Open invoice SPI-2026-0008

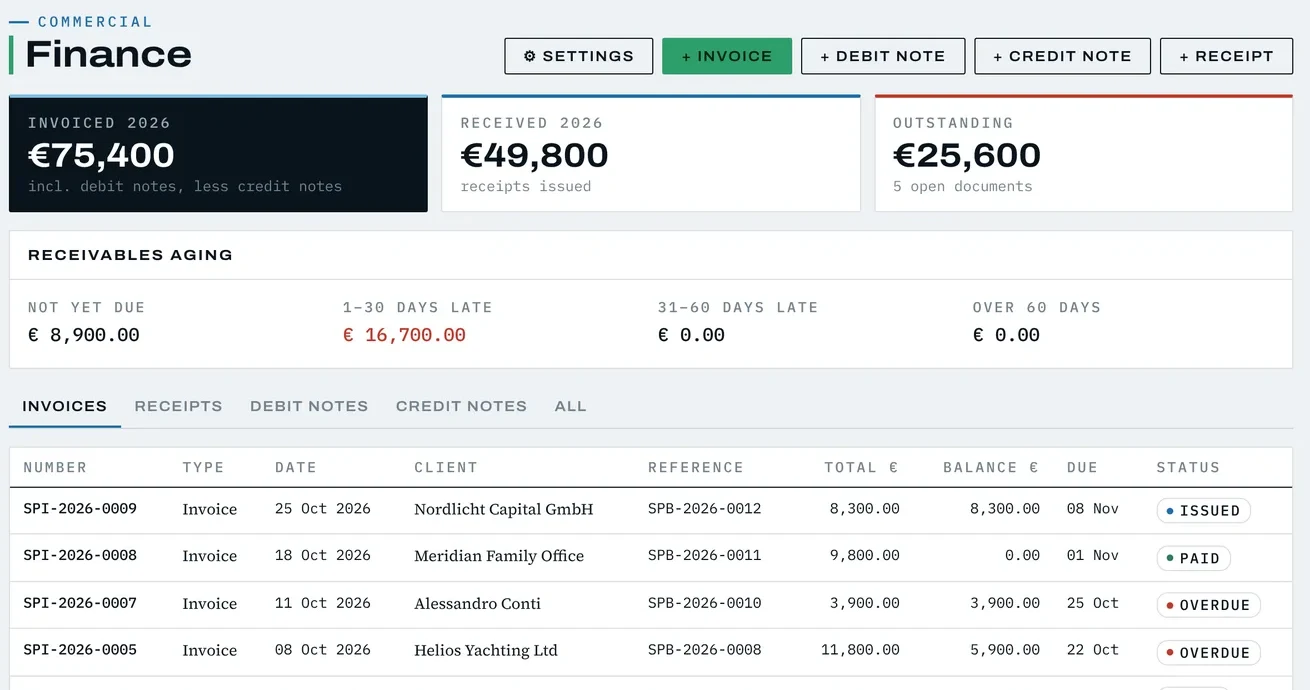pos(80,556)
